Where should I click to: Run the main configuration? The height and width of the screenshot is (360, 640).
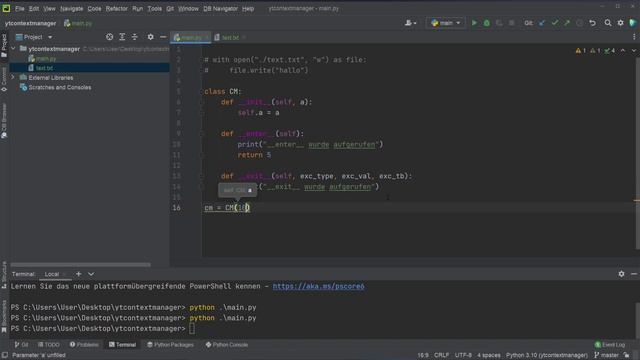click(474, 23)
